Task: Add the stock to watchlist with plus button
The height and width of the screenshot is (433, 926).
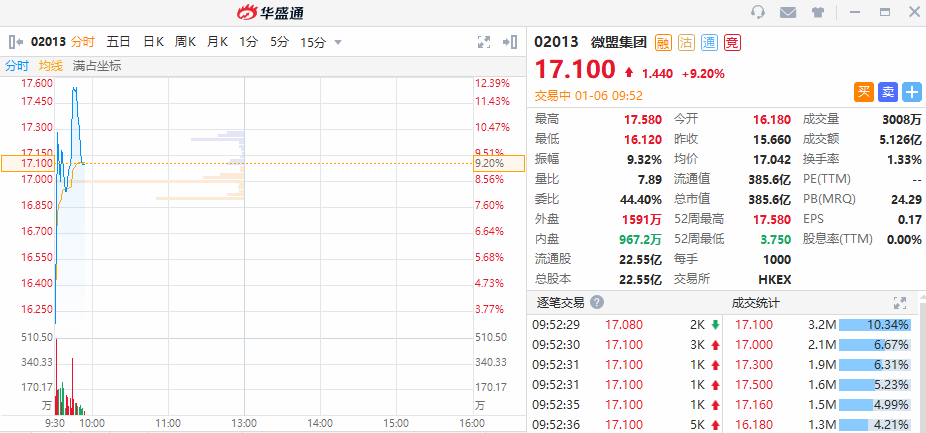Action: (x=912, y=92)
